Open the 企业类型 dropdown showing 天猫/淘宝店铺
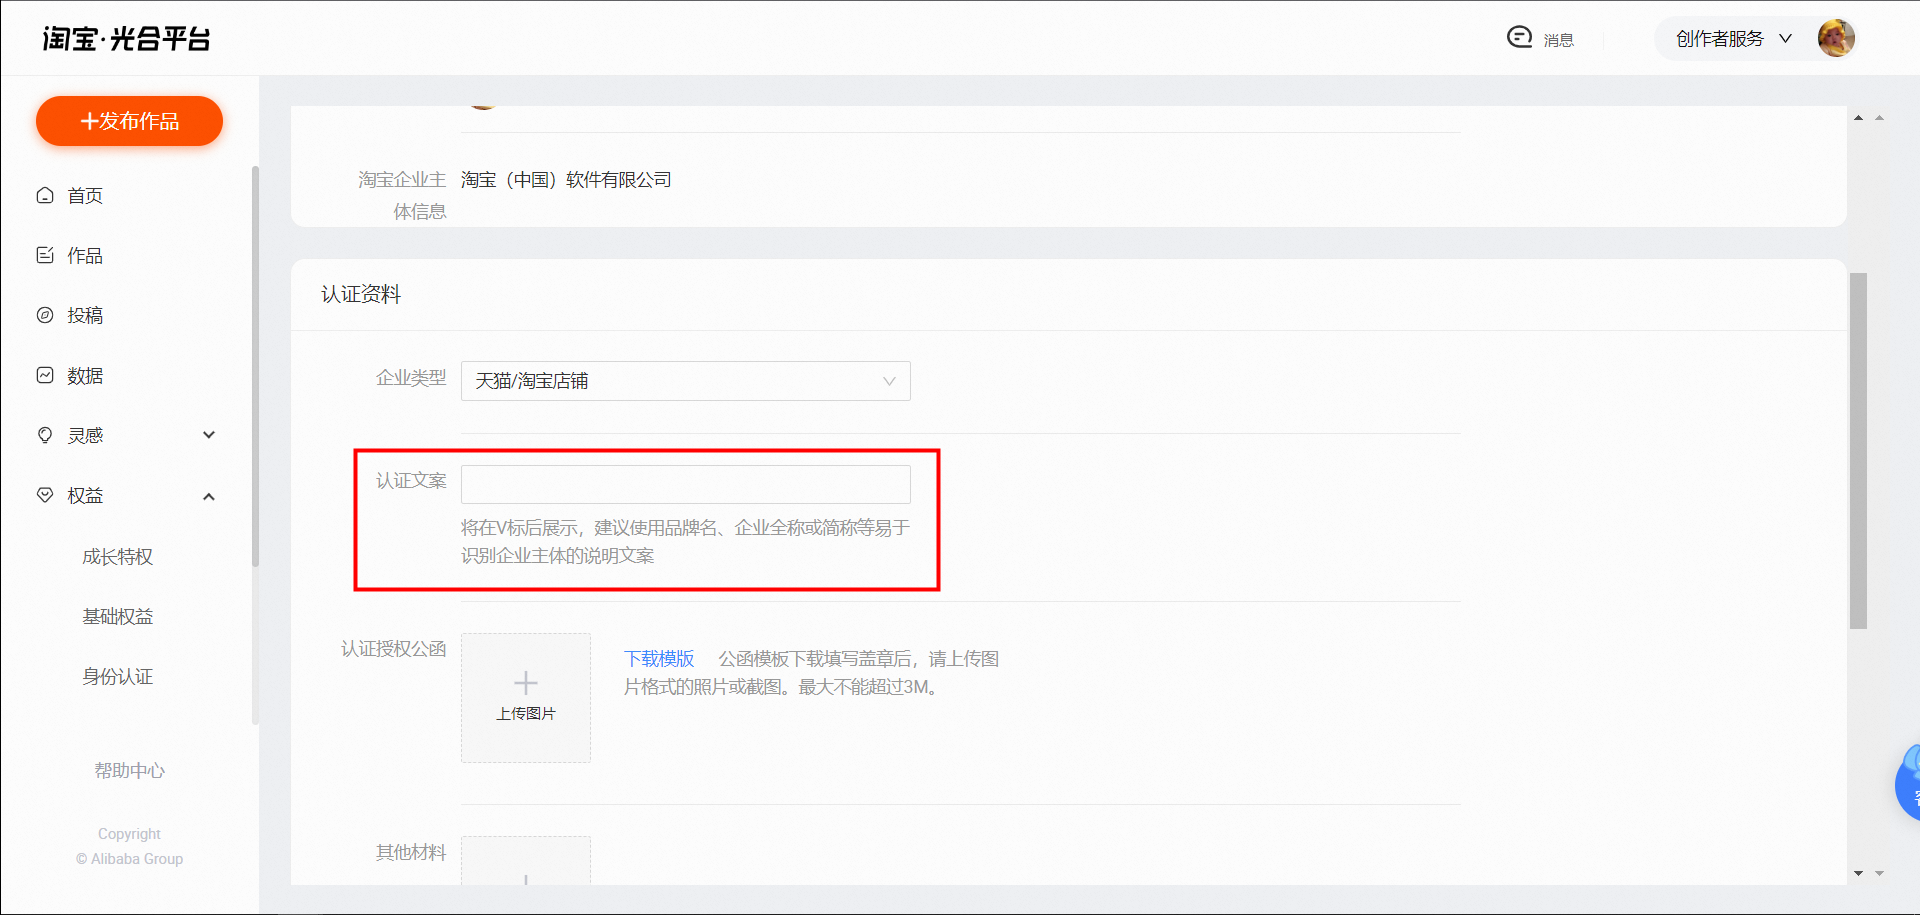This screenshot has height=915, width=1920. tap(686, 381)
